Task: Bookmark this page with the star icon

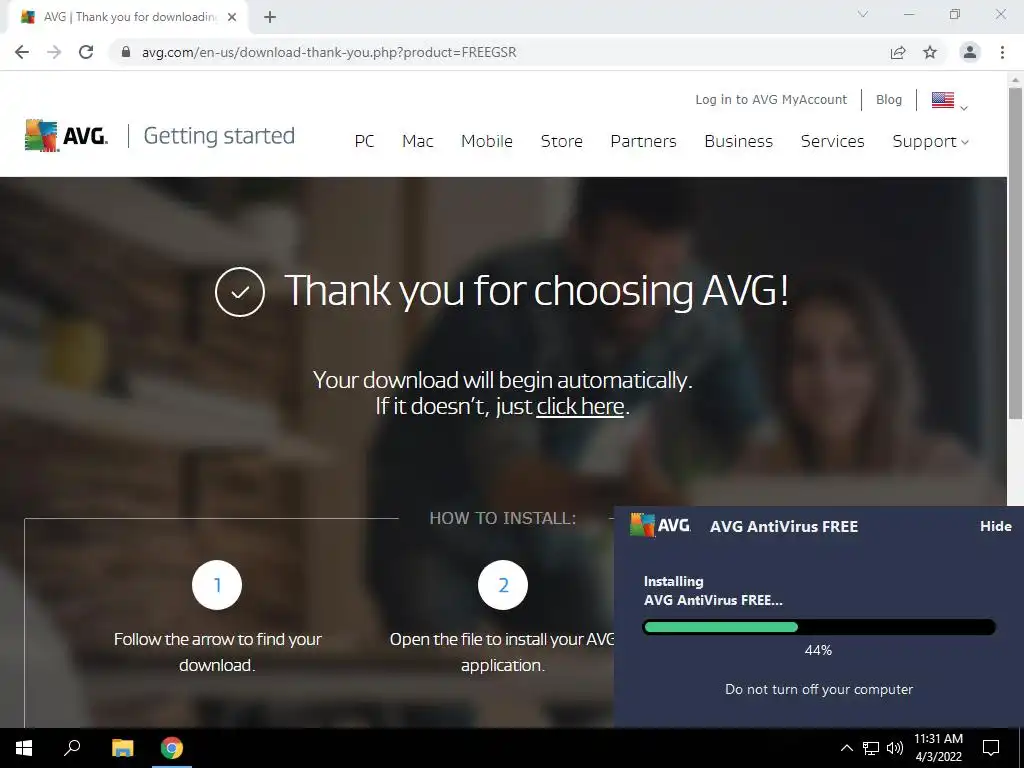Action: [930, 52]
